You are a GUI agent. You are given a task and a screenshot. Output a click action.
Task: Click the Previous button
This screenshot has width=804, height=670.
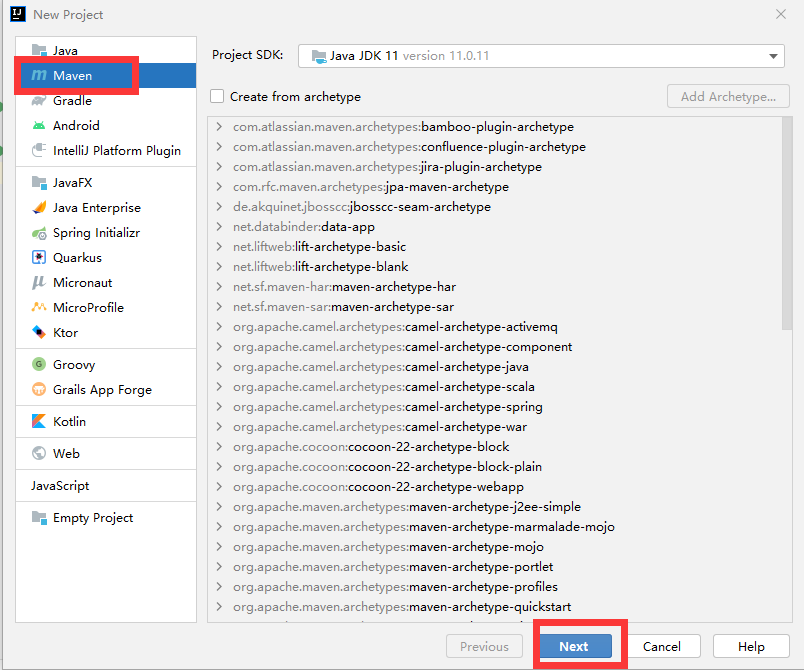[484, 646]
